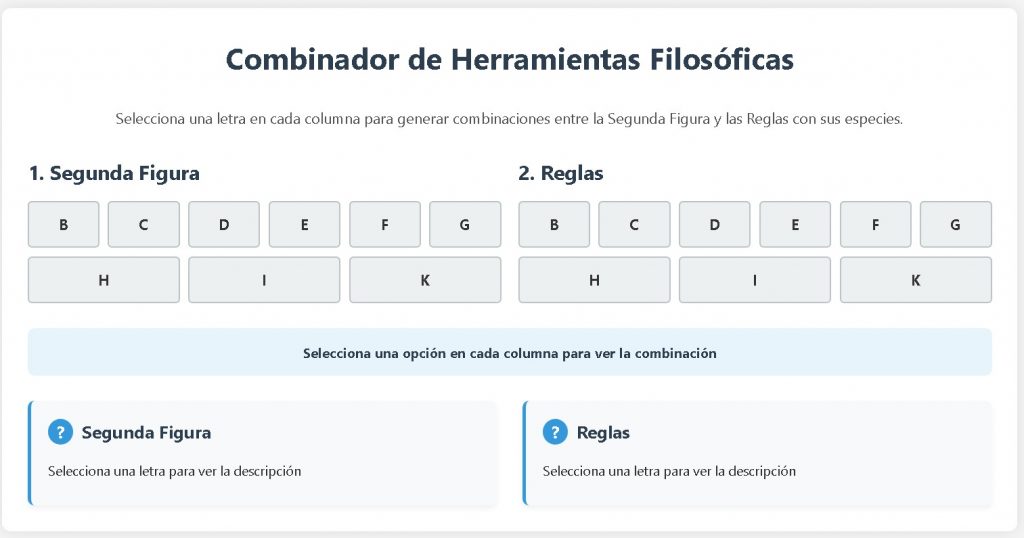The width and height of the screenshot is (1024, 538).
Task: Choose letter K in Segunda Figura
Action: point(425,280)
